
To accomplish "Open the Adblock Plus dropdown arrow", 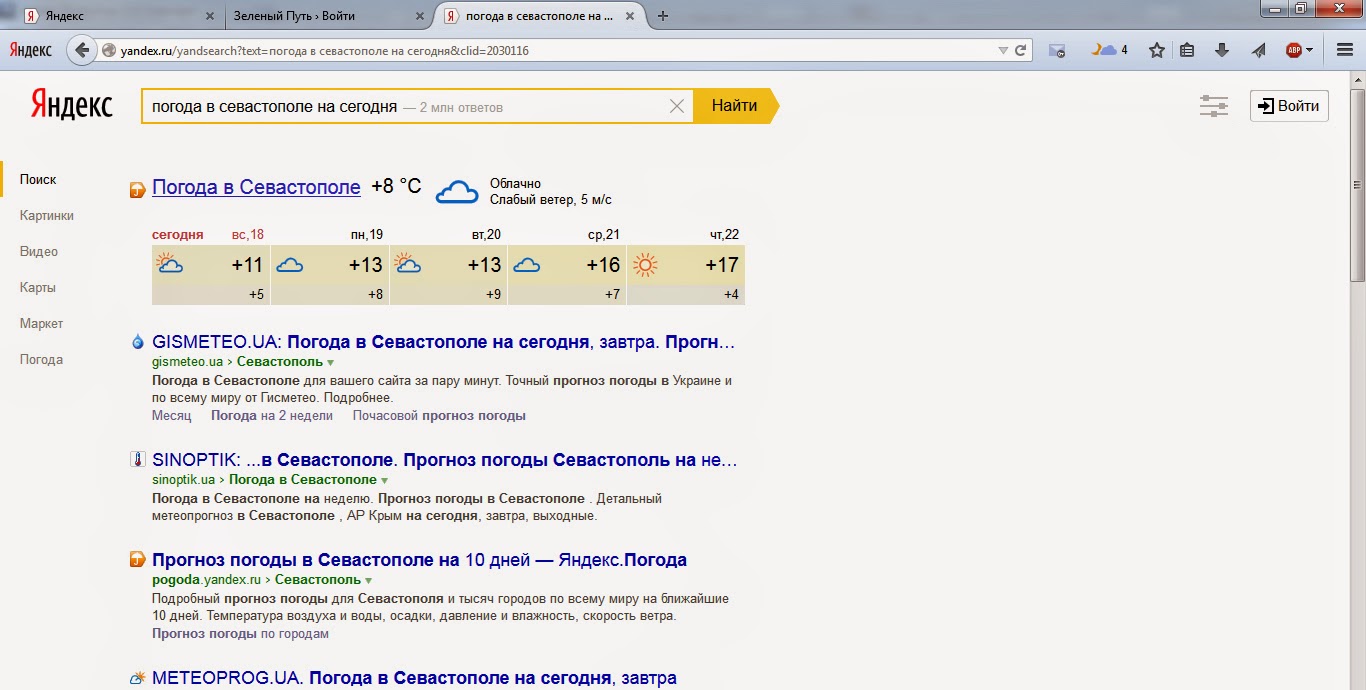I will [x=1310, y=50].
